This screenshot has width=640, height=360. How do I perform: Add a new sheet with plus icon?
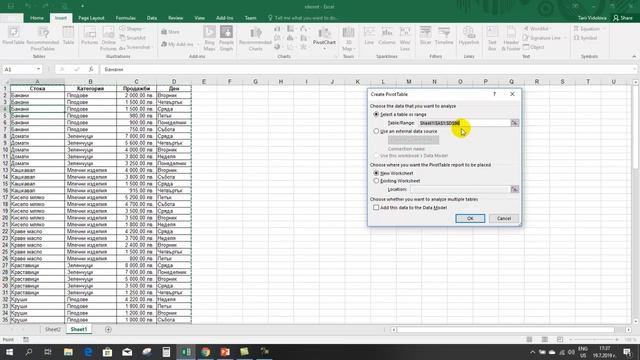[108, 329]
